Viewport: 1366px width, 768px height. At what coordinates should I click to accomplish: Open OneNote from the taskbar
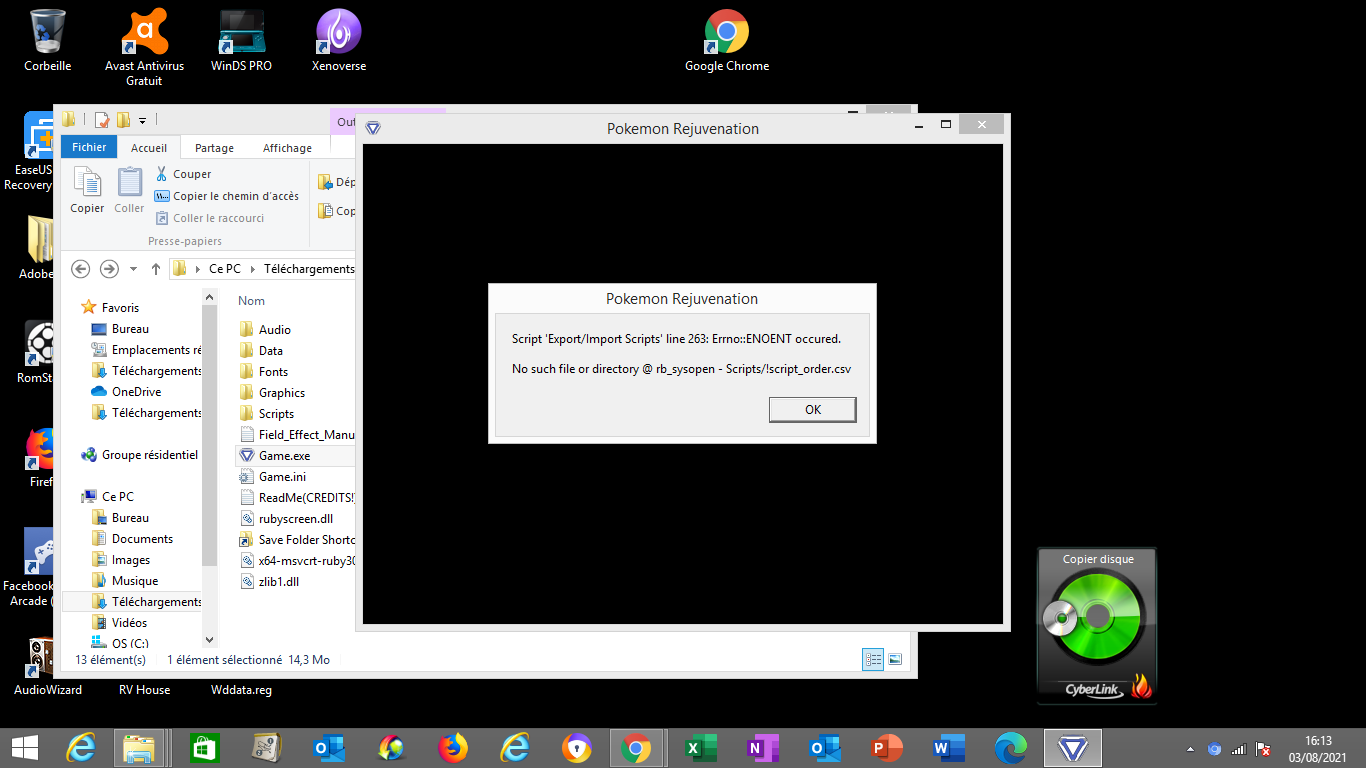tap(762, 748)
